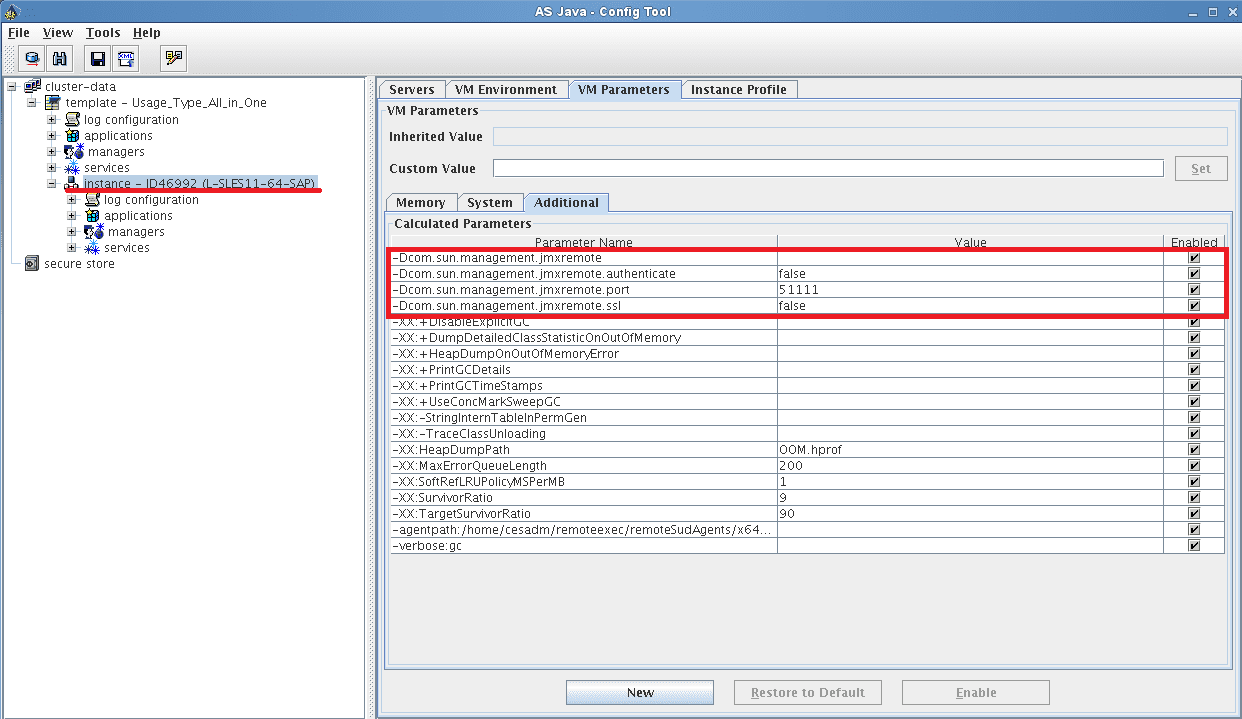Click the AS Java window menu icon

(12, 12)
